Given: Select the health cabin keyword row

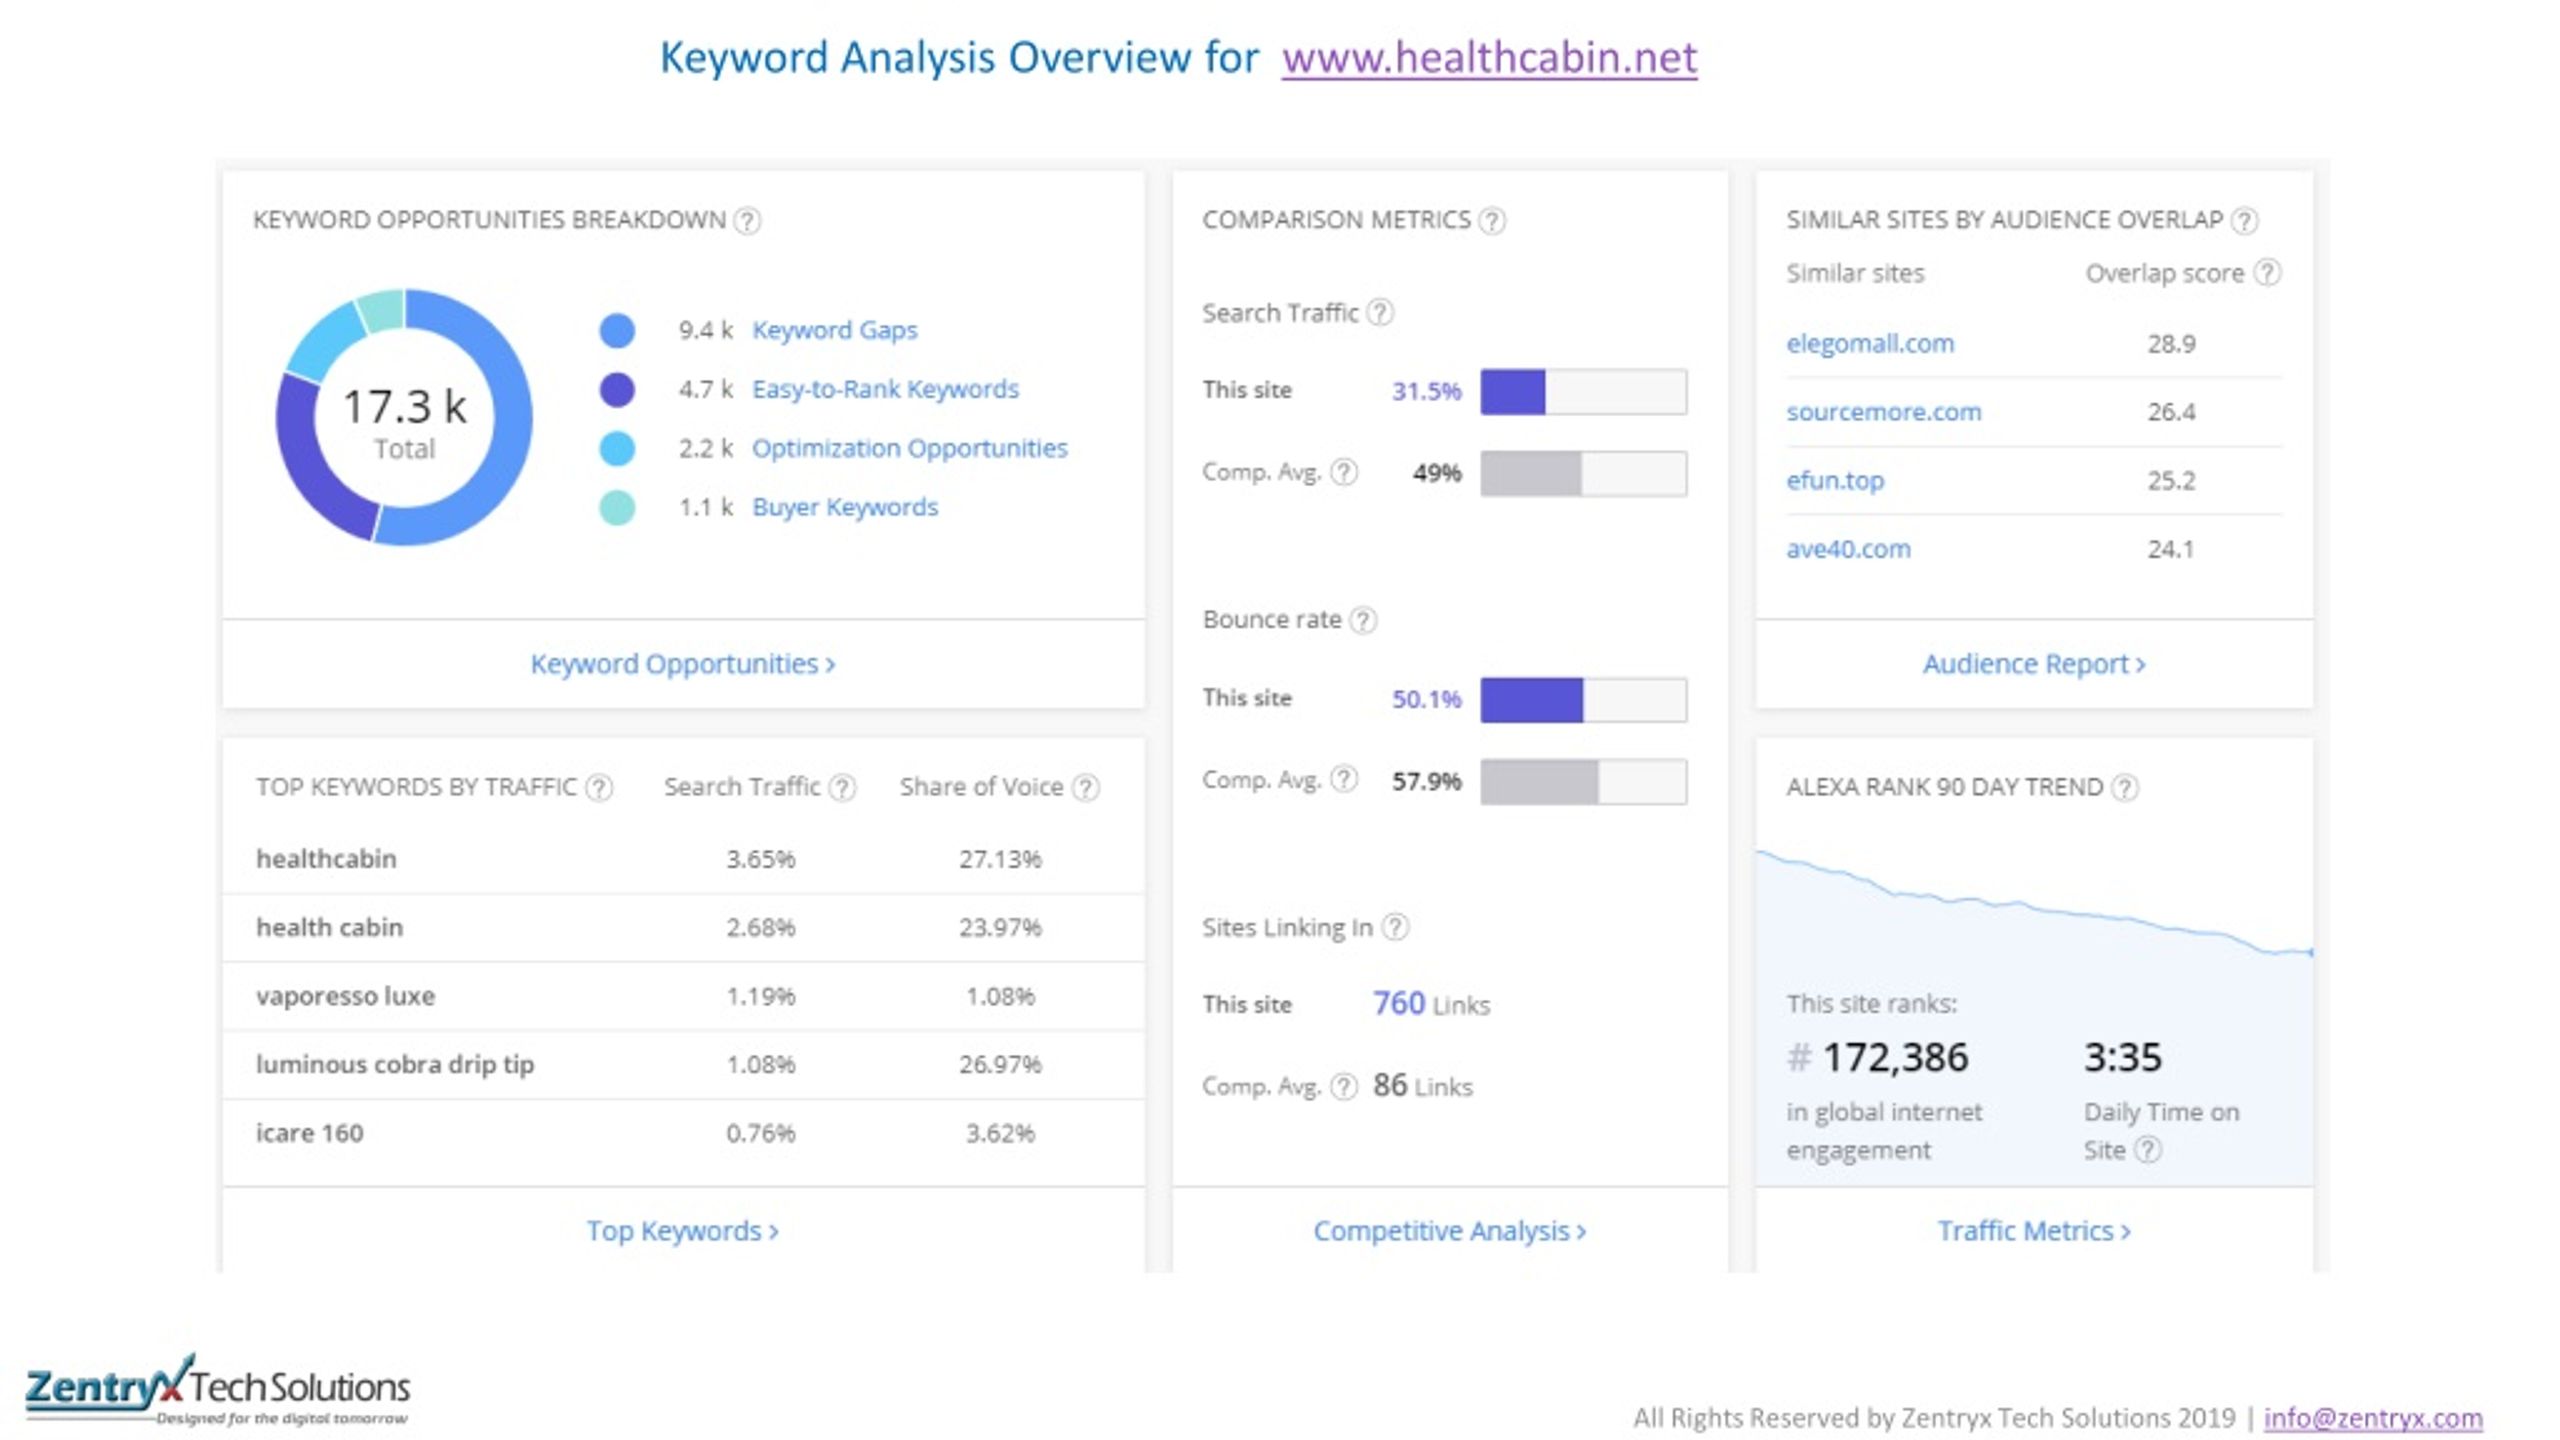Looking at the screenshot, I should pyautogui.click(x=683, y=928).
